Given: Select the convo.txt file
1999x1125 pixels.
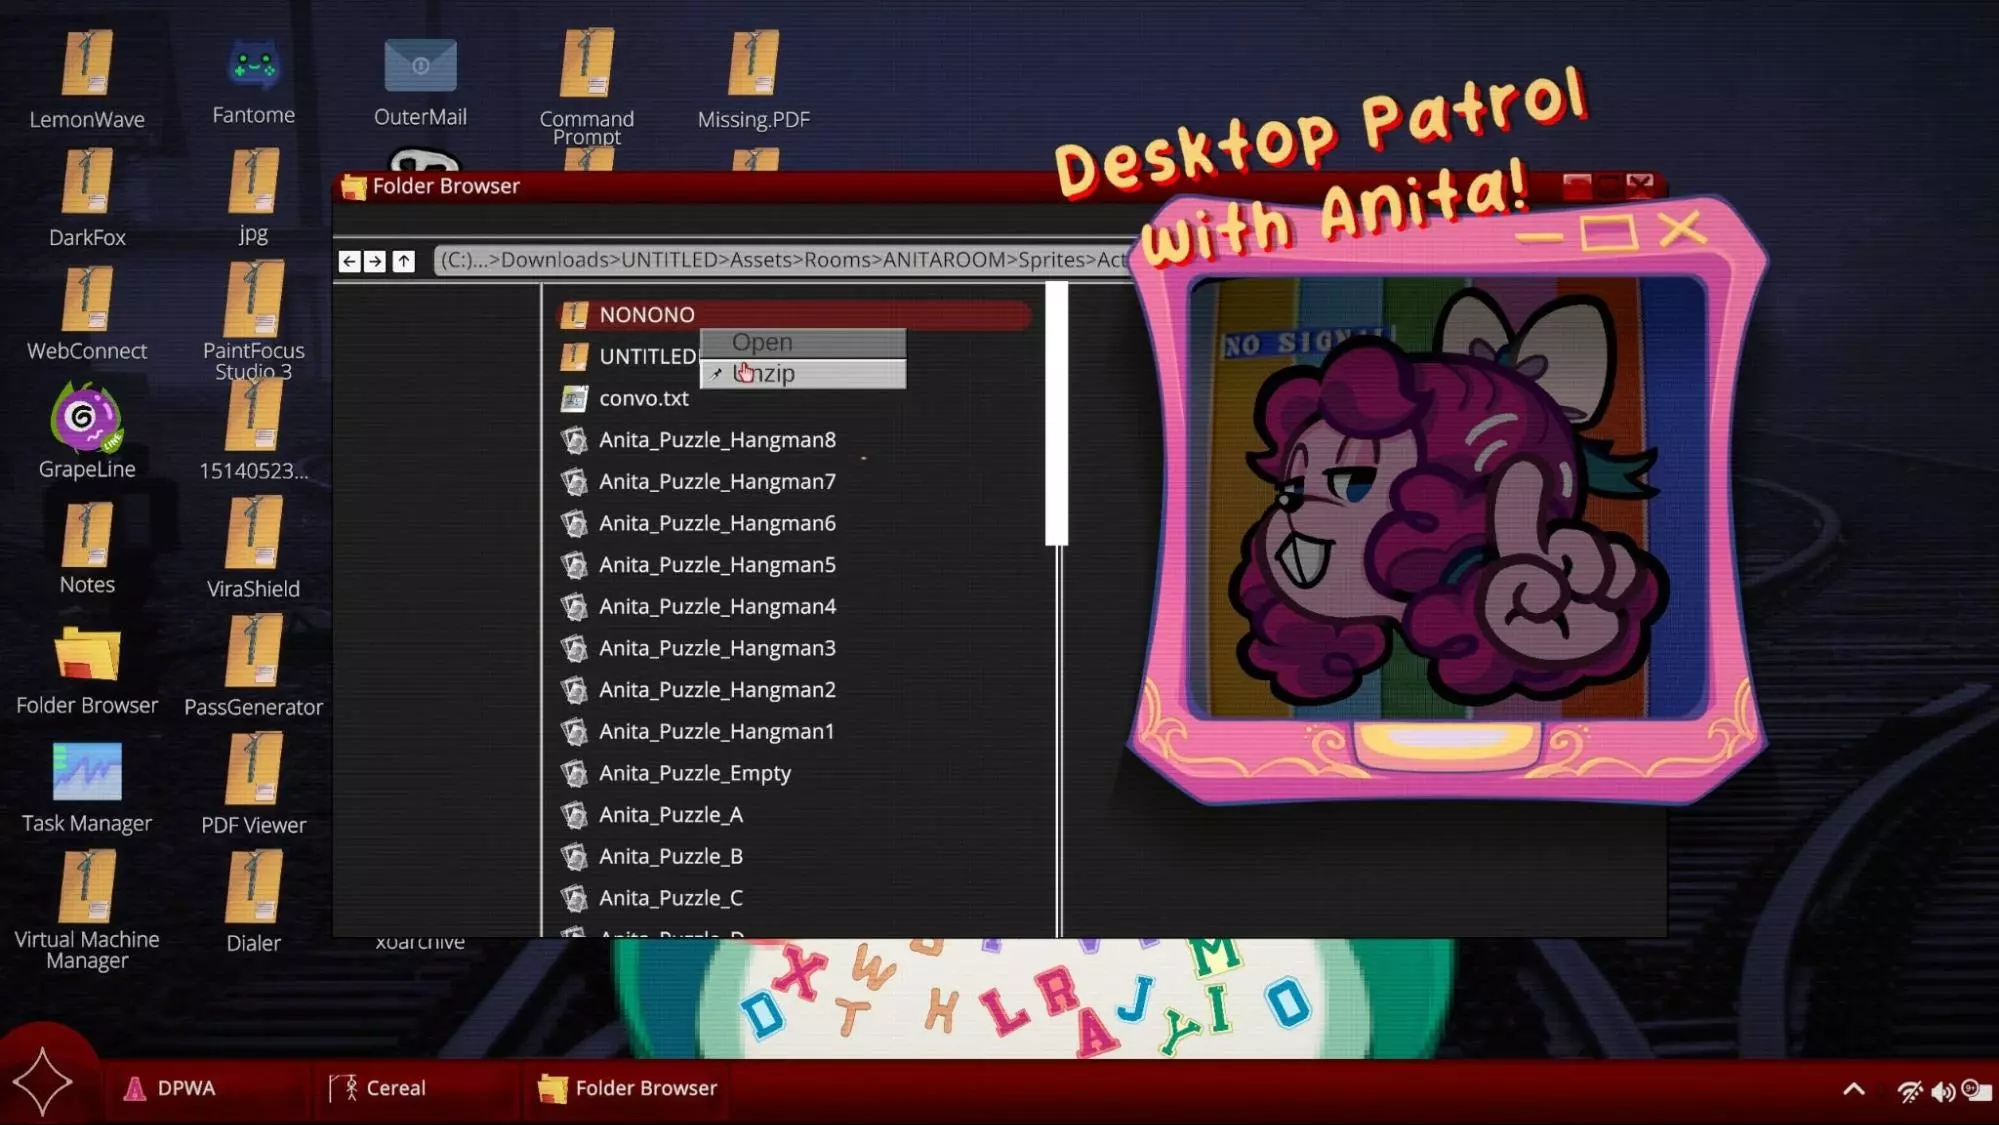Looking at the screenshot, I should click(643, 398).
